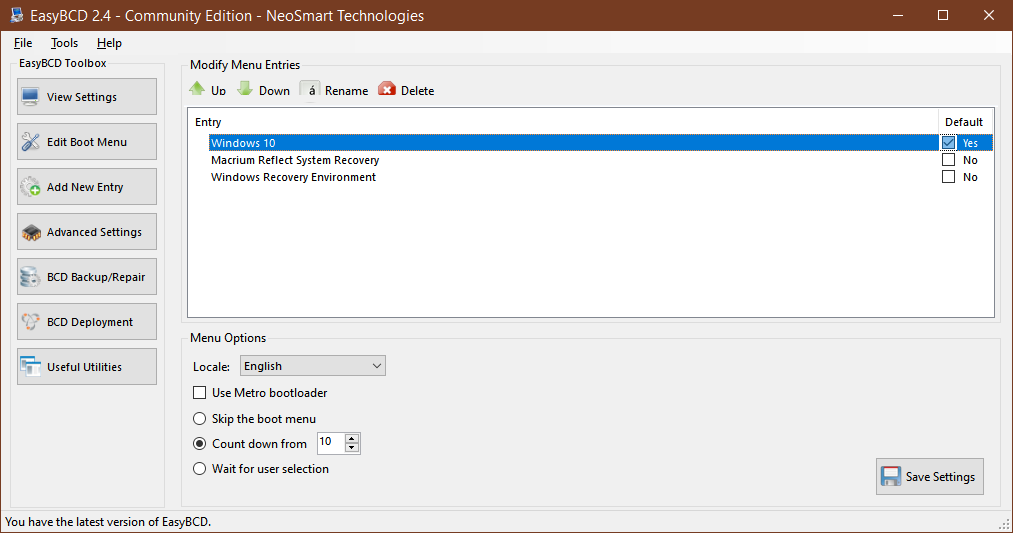This screenshot has height=533, width=1013.
Task: Click the green Up arrow icon
Action: (x=197, y=89)
